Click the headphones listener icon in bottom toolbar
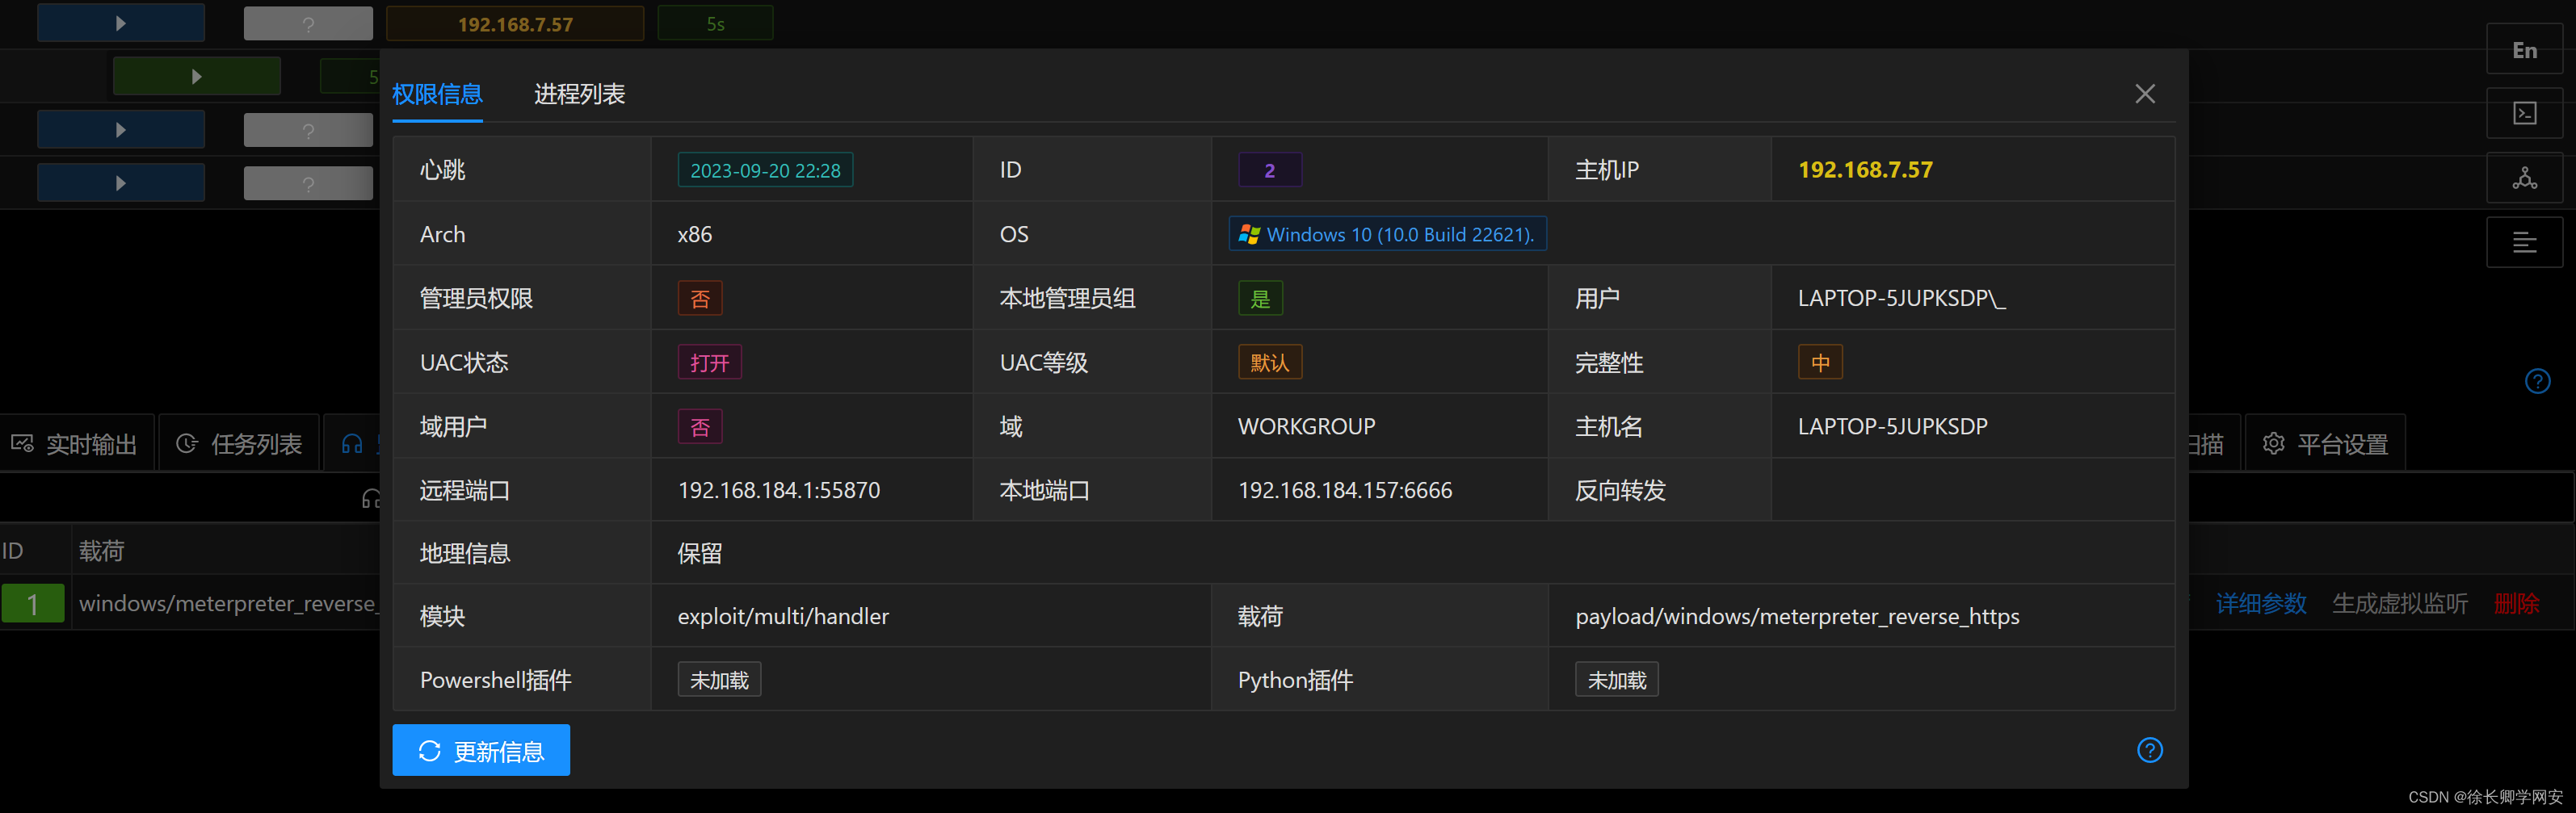 tap(352, 443)
